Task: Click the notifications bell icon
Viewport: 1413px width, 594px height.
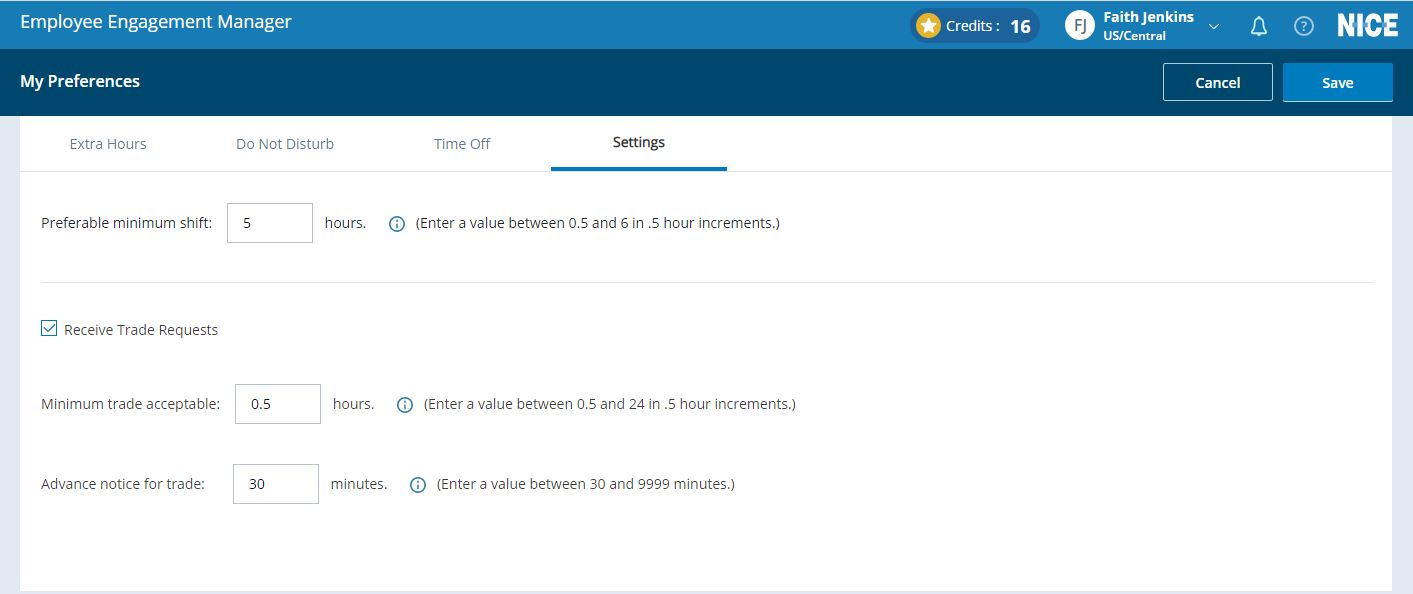Action: 1259,27
